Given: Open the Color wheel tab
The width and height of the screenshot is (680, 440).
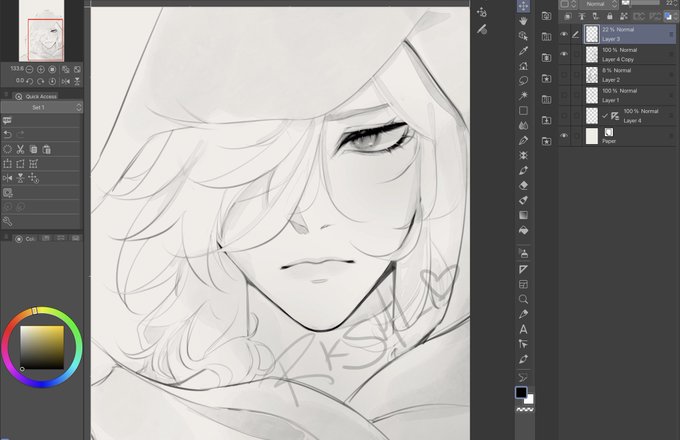Looking at the screenshot, I should (x=25, y=239).
